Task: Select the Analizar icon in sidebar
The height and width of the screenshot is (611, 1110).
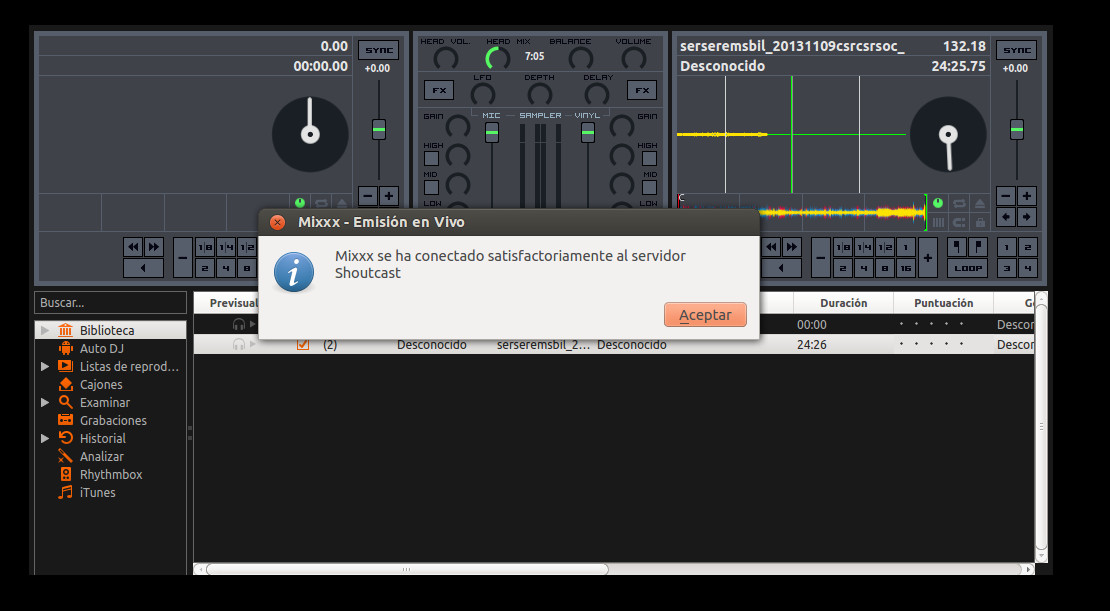Action: (66, 456)
